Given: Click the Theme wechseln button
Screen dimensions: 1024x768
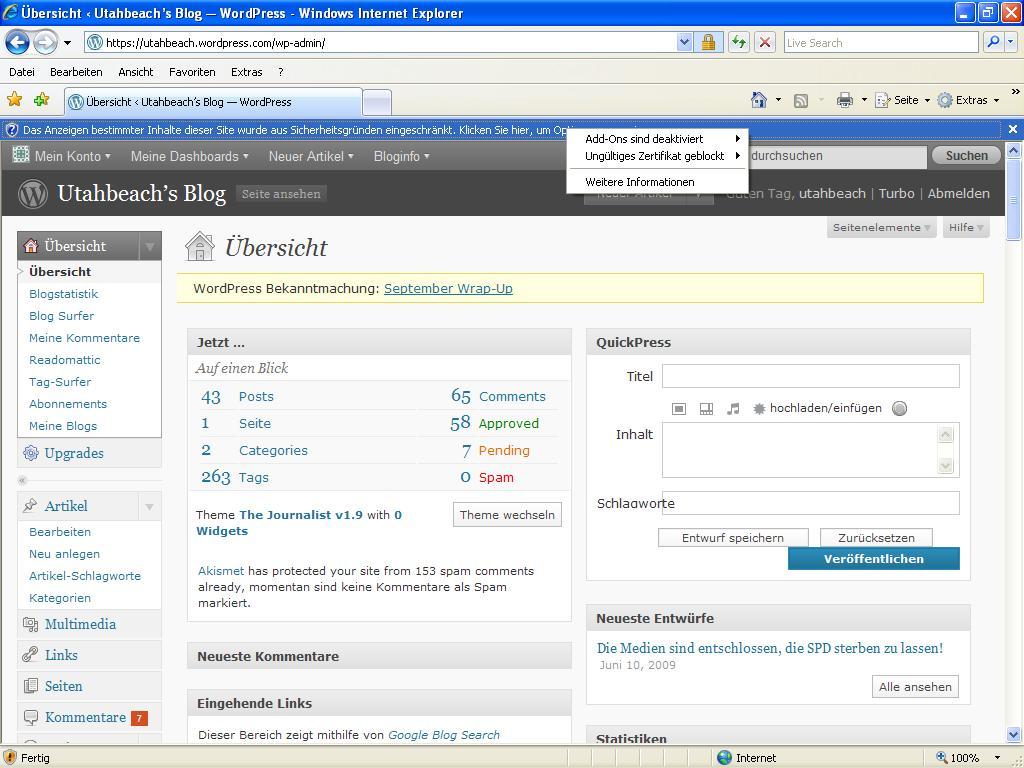Looking at the screenshot, I should (x=507, y=515).
